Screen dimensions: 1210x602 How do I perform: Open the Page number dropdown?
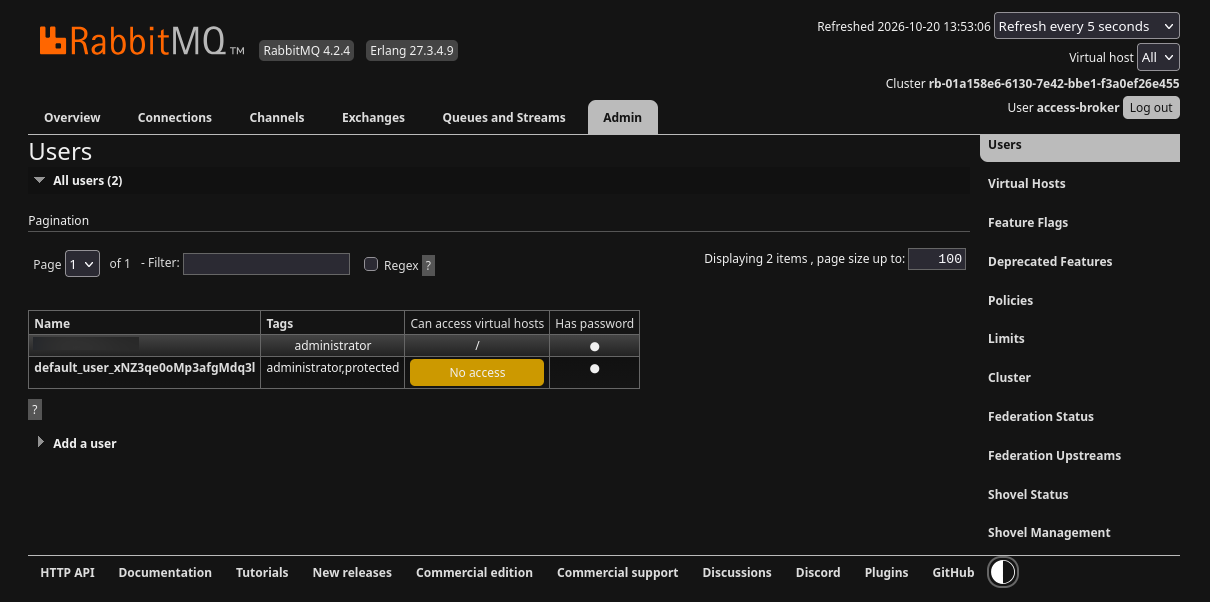[83, 264]
